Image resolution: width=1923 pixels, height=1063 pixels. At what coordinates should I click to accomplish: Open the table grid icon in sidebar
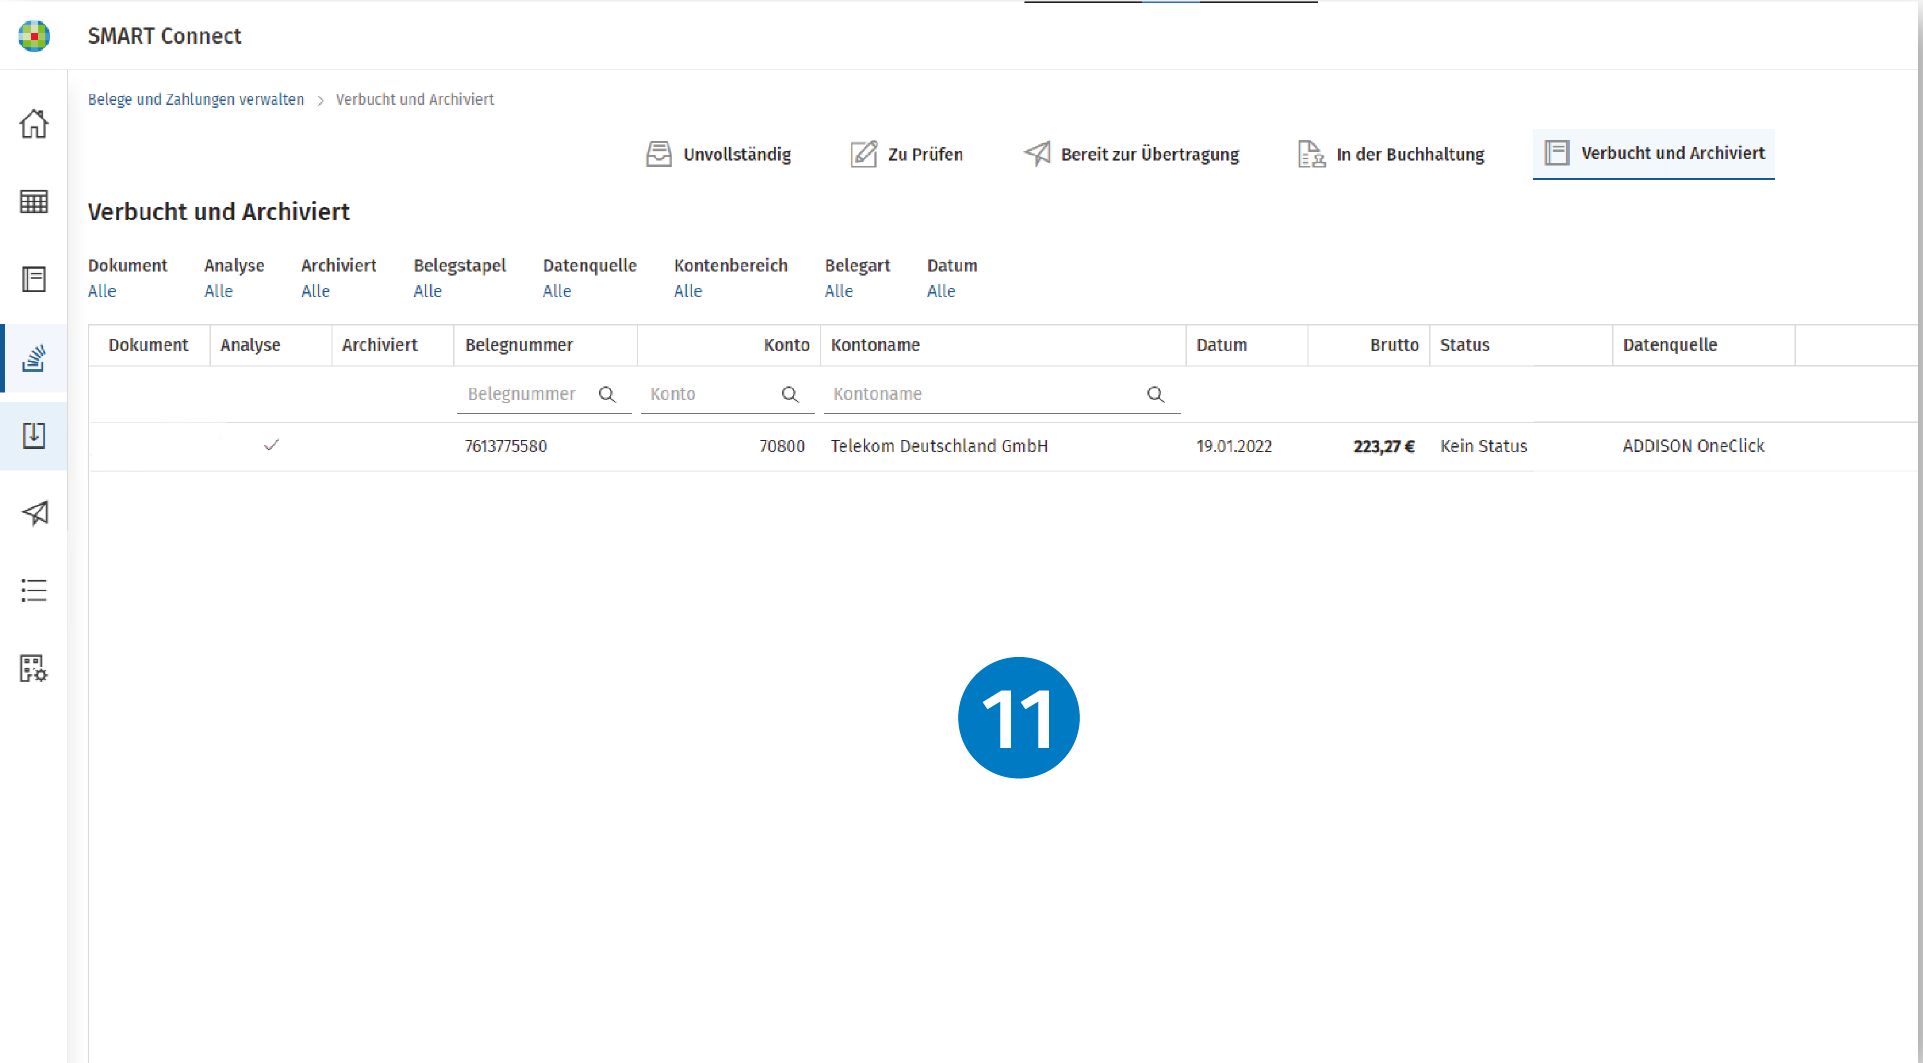(x=34, y=201)
